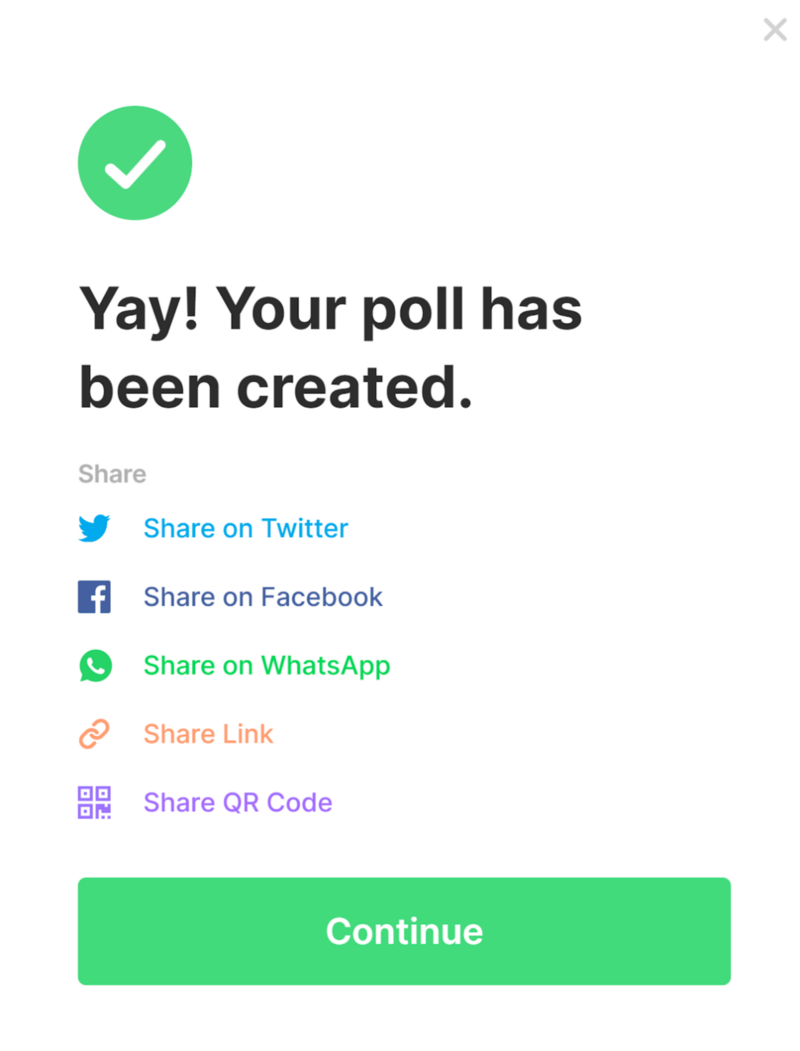Click the green success checkmark circle
The height and width of the screenshot is (1051, 800).
(x=135, y=163)
